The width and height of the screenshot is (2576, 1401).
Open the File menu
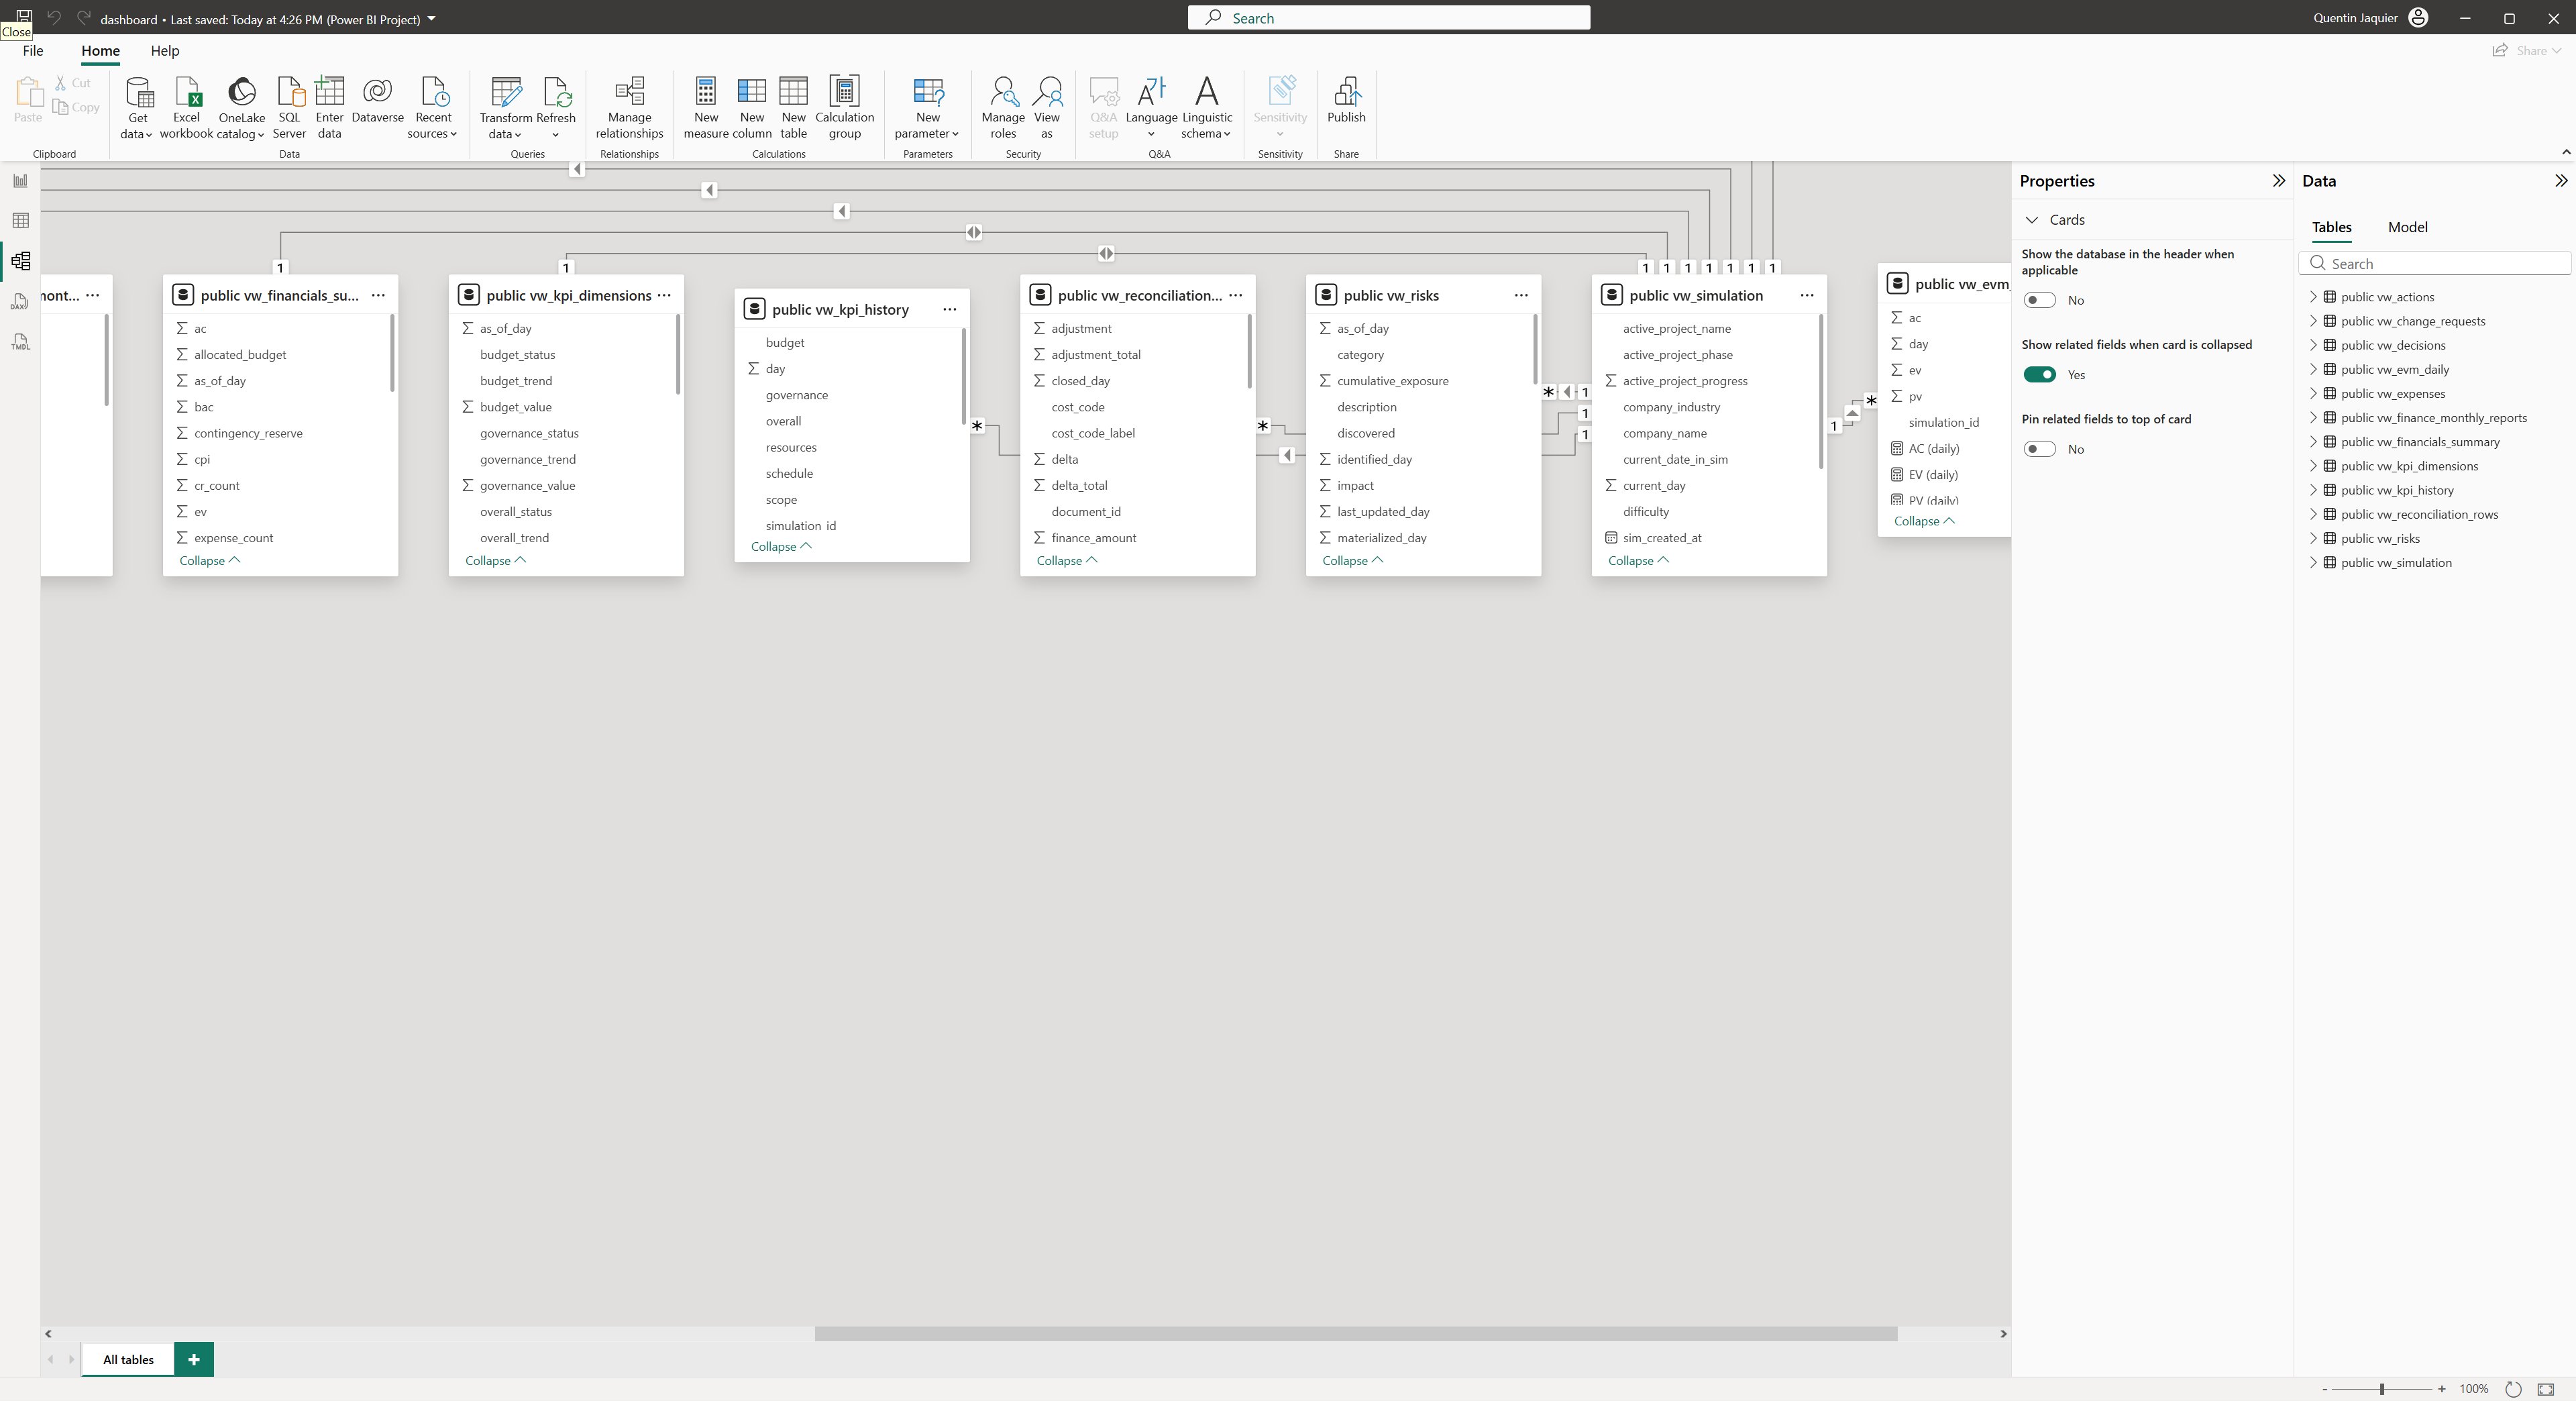tap(33, 51)
